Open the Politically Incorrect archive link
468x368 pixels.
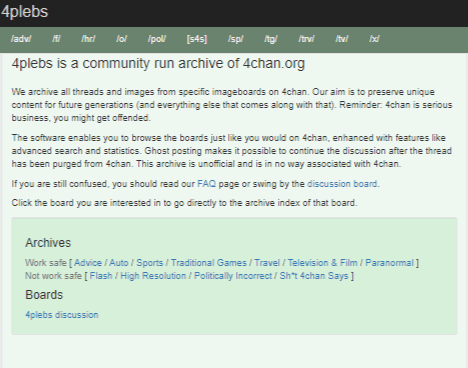click(233, 276)
